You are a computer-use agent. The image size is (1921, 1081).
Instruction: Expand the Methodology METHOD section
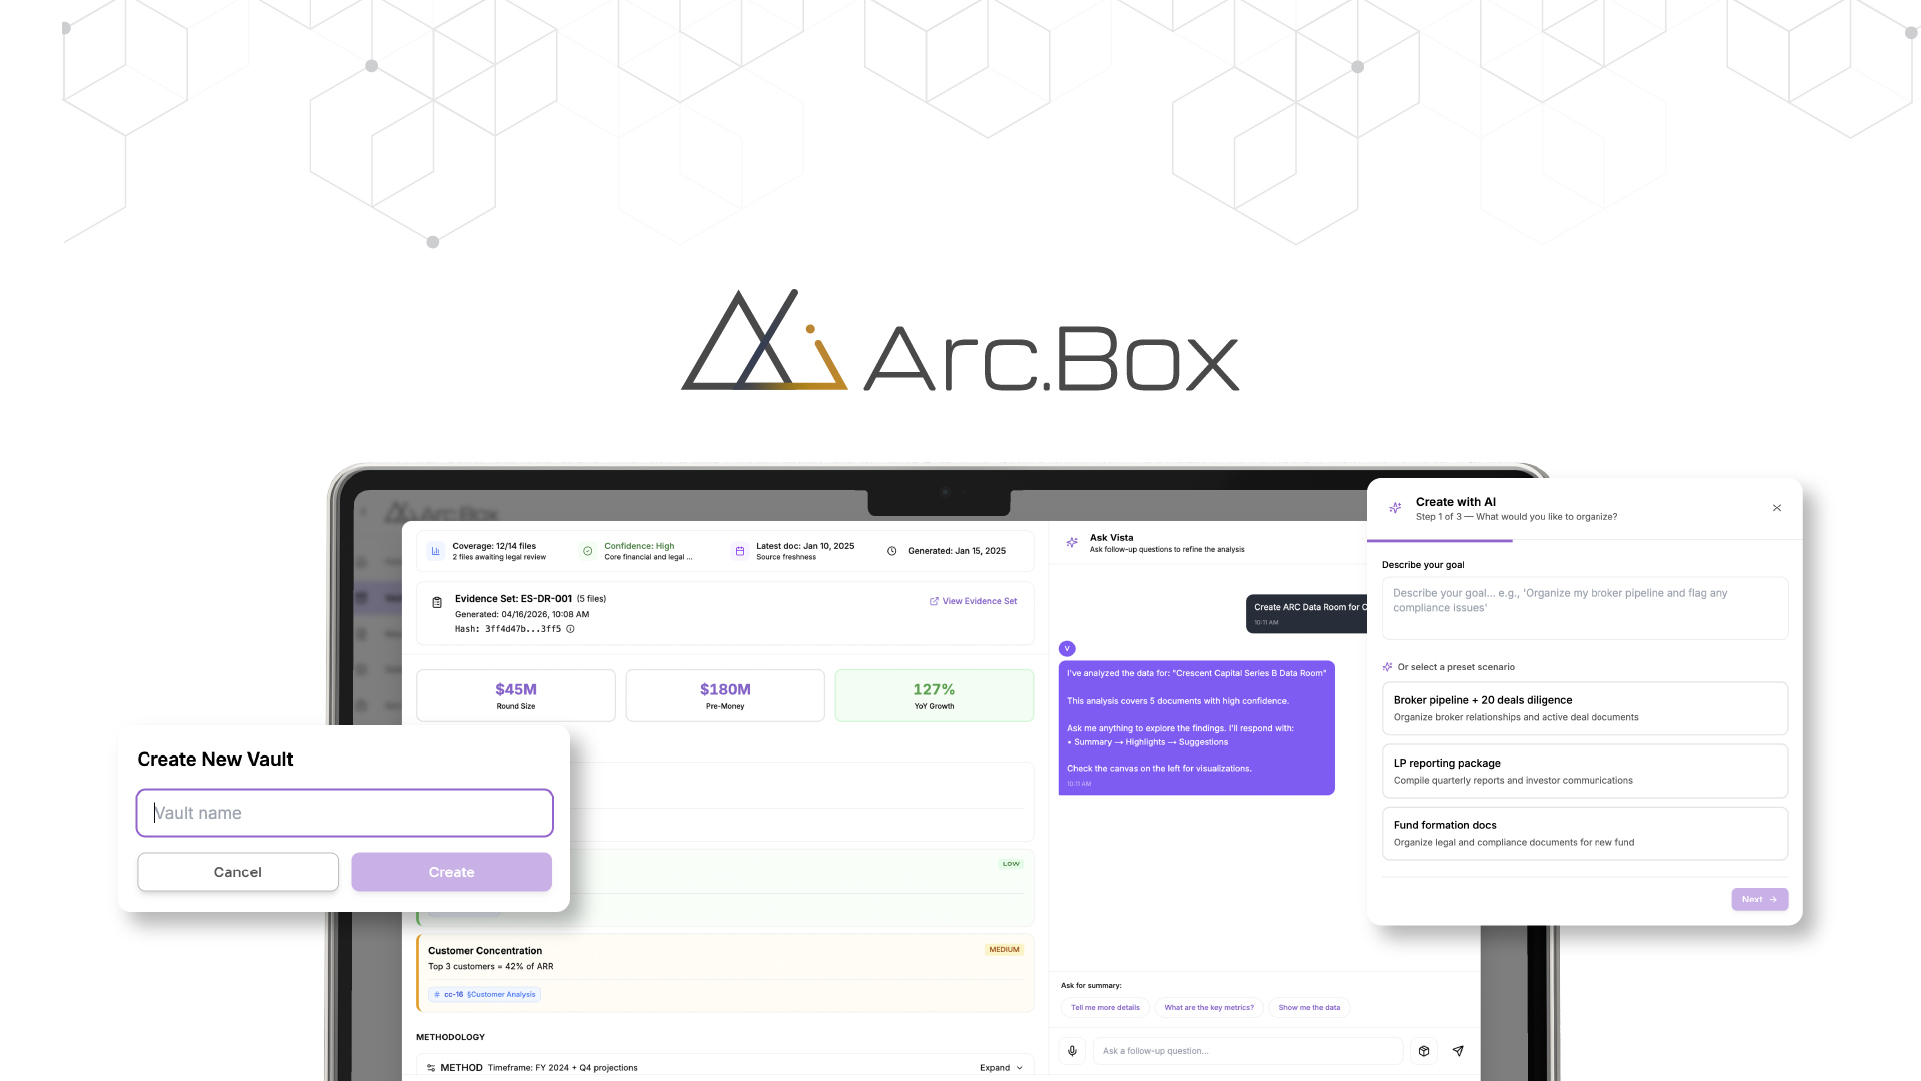tap(1001, 1067)
